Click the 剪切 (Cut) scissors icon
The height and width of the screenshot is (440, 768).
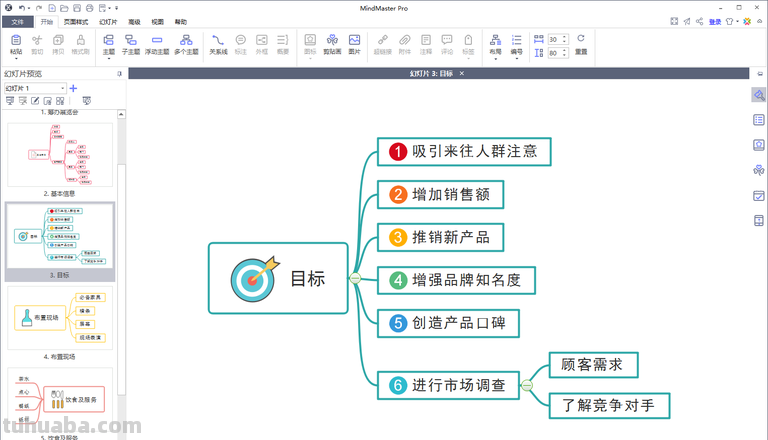click(37, 40)
